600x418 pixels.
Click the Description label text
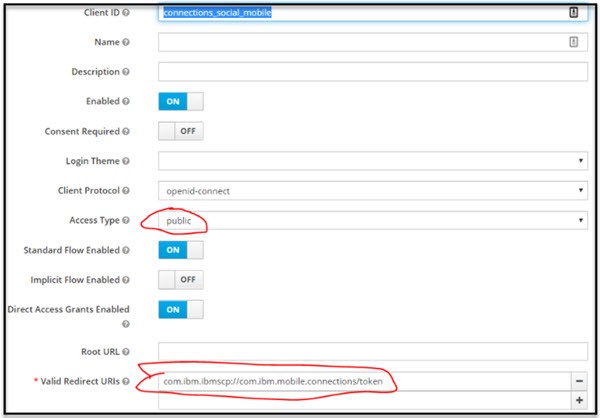(96, 72)
